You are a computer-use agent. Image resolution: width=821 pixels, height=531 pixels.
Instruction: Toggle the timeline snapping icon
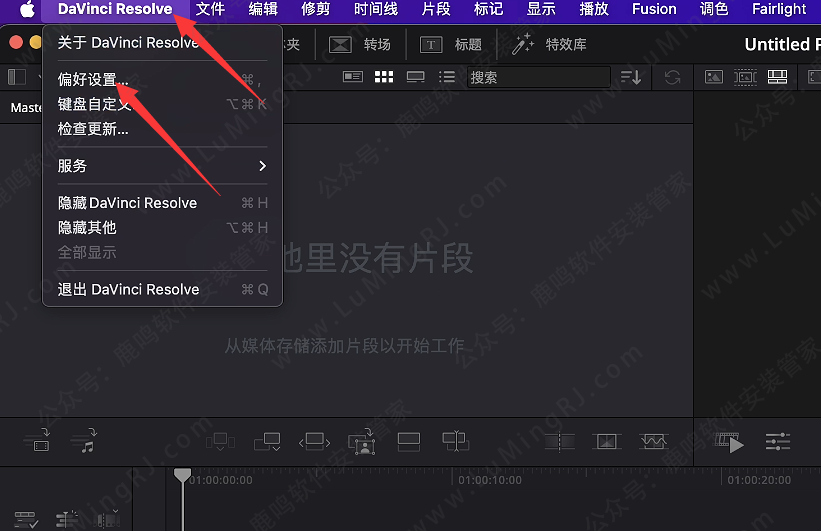(x=66, y=519)
